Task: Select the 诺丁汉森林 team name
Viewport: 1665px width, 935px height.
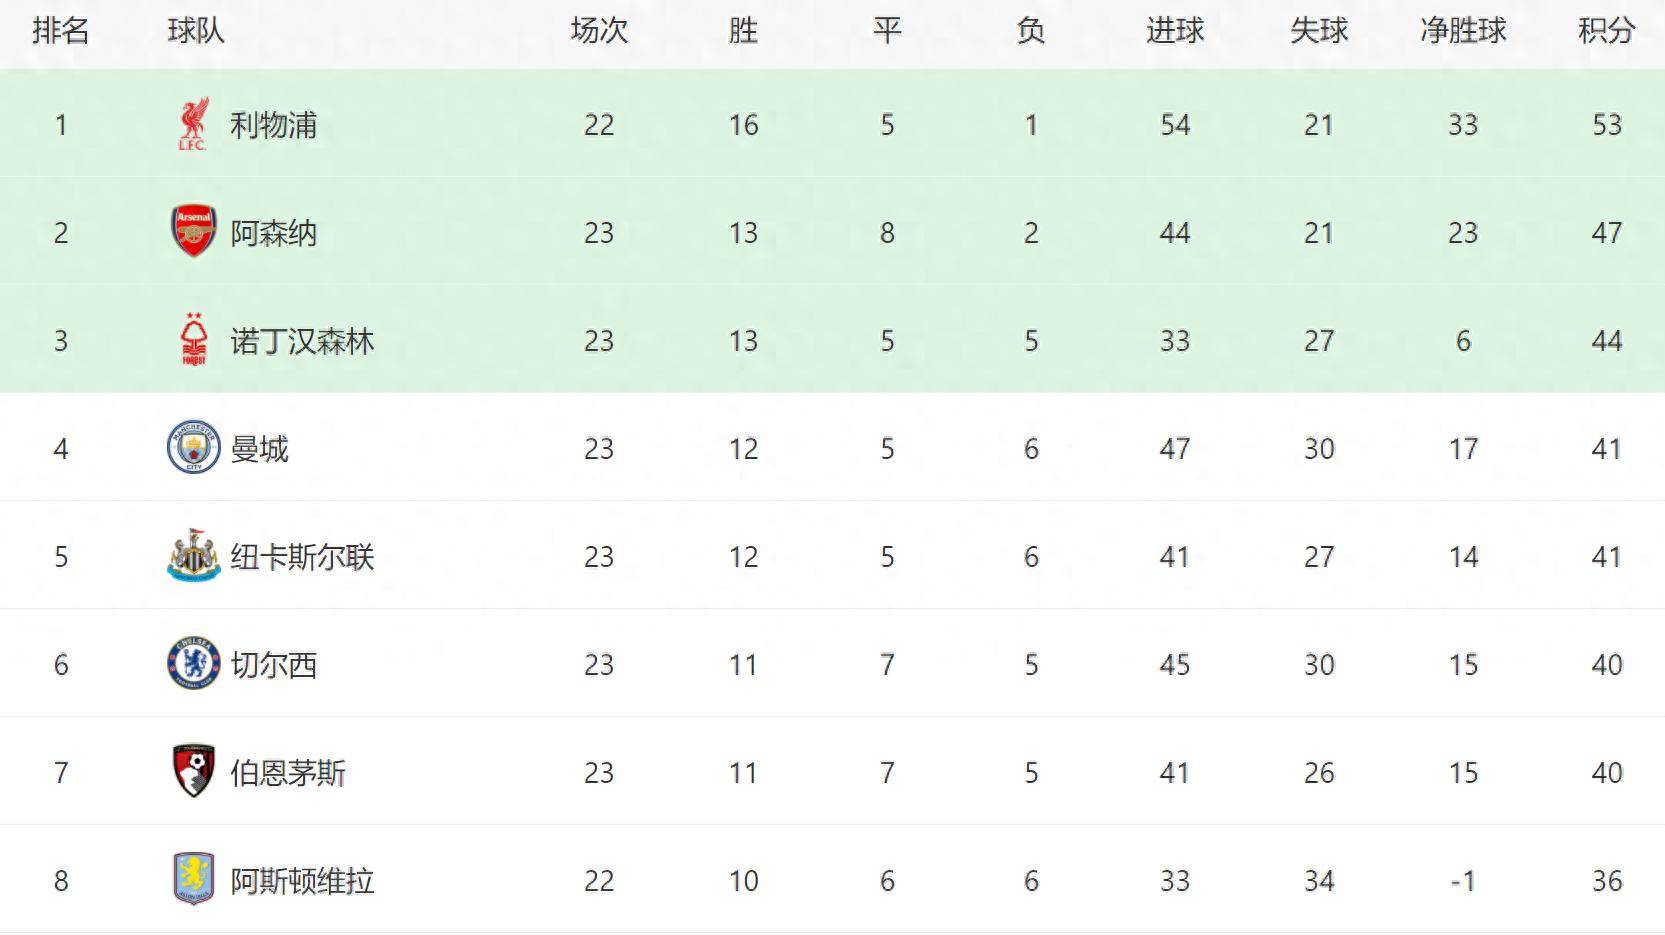Action: pos(302,341)
